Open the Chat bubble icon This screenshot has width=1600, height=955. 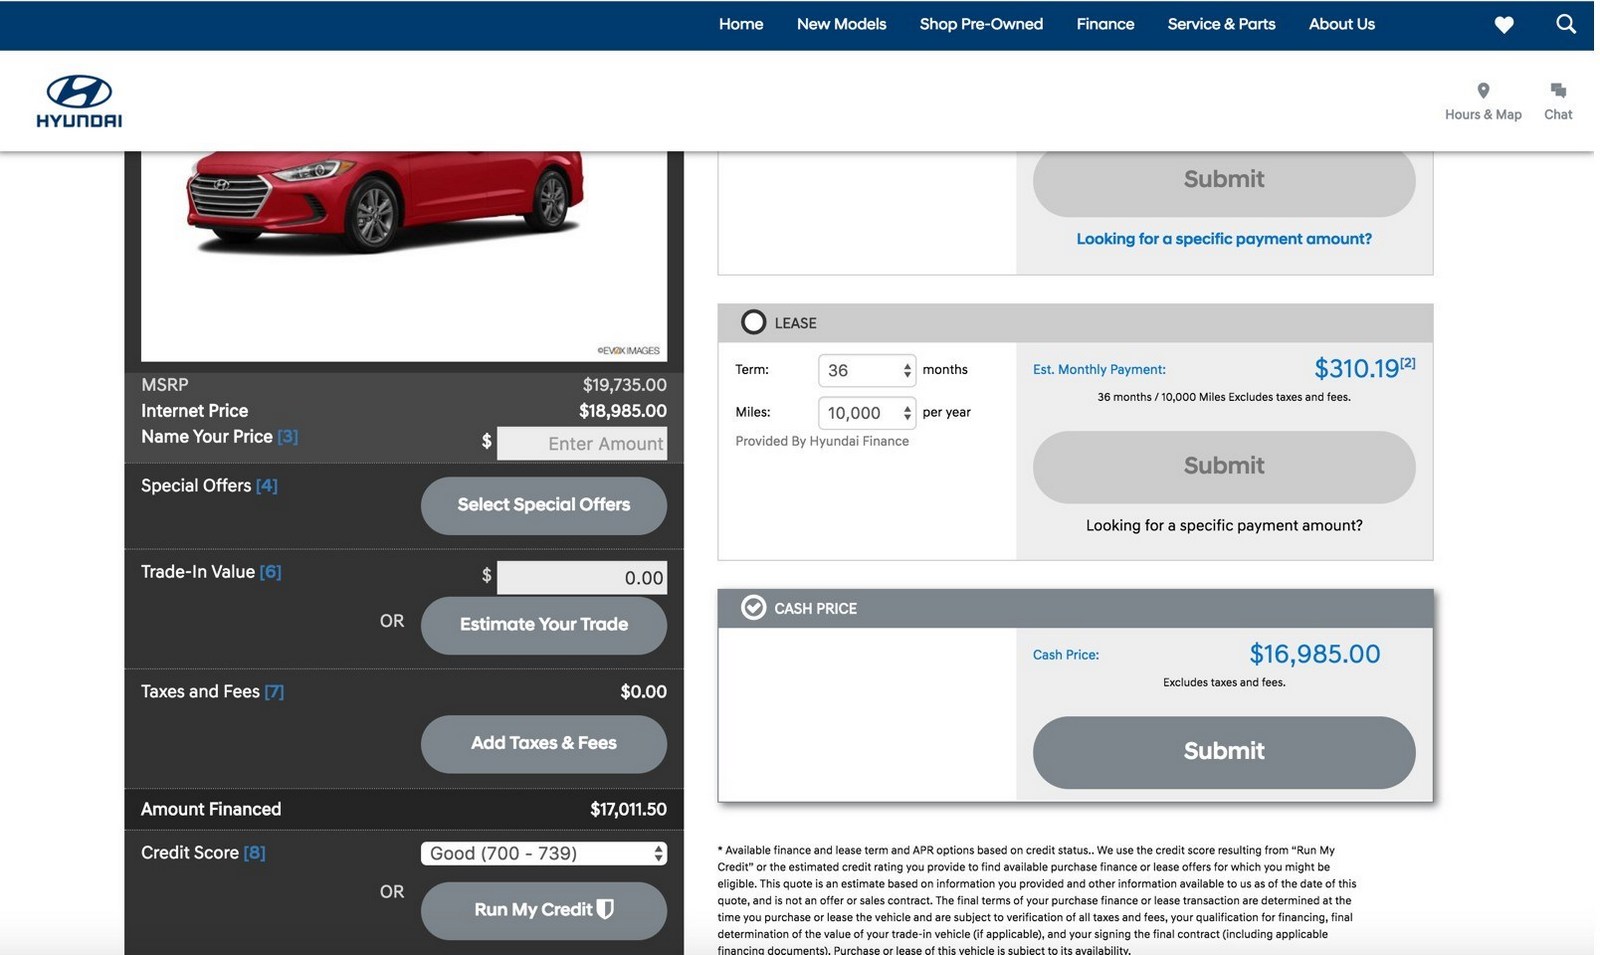pos(1557,91)
